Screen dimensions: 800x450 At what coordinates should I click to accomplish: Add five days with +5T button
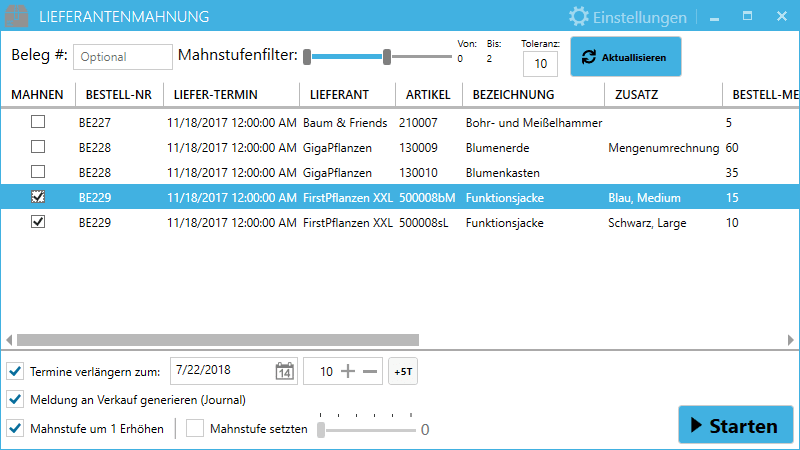pyautogui.click(x=403, y=372)
